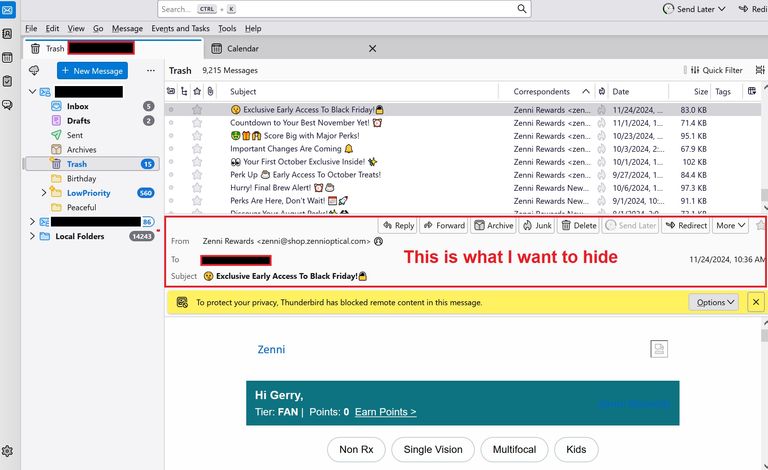Viewport: 768px width, 470px height.
Task: Open the Events and Tasks menu
Action: [x=180, y=28]
